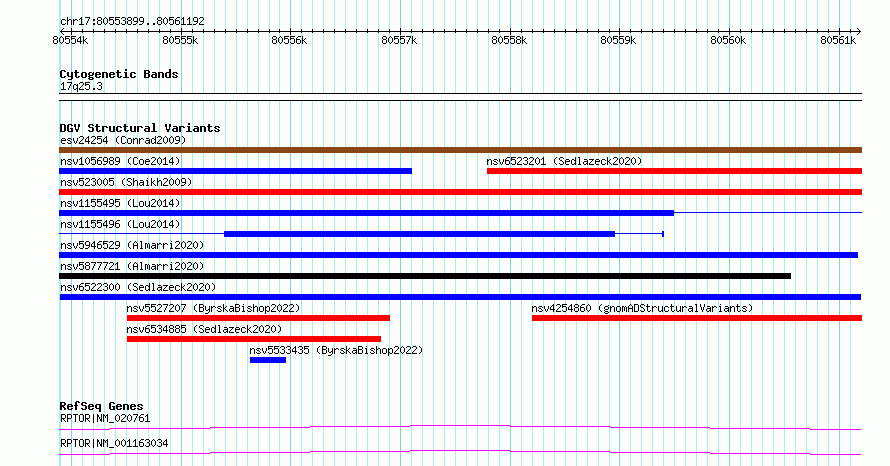This screenshot has width=890, height=466.
Task: Open the nsv1155496 (Lou2014) label
Action: 120,224
